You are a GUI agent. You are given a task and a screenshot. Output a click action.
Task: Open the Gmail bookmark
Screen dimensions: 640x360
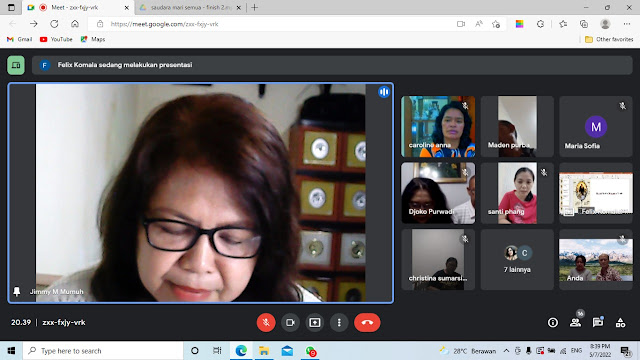coord(19,39)
